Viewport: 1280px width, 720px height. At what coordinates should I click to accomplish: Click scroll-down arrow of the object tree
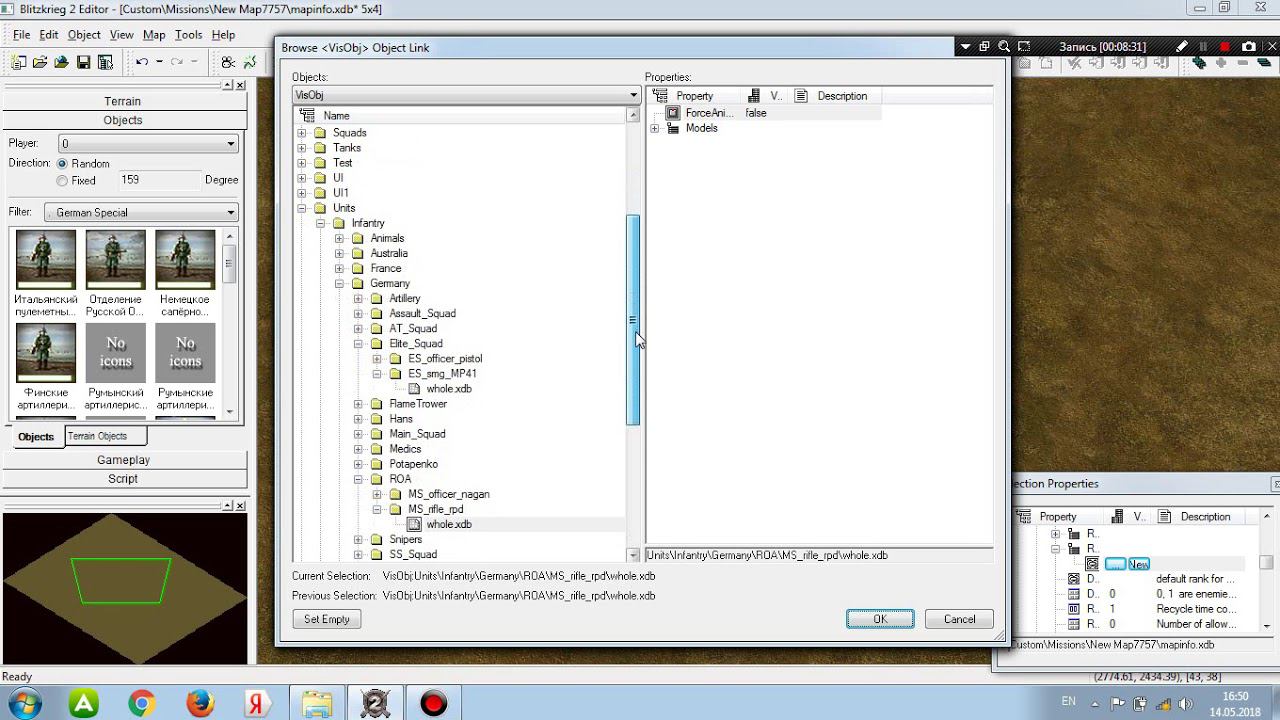633,555
